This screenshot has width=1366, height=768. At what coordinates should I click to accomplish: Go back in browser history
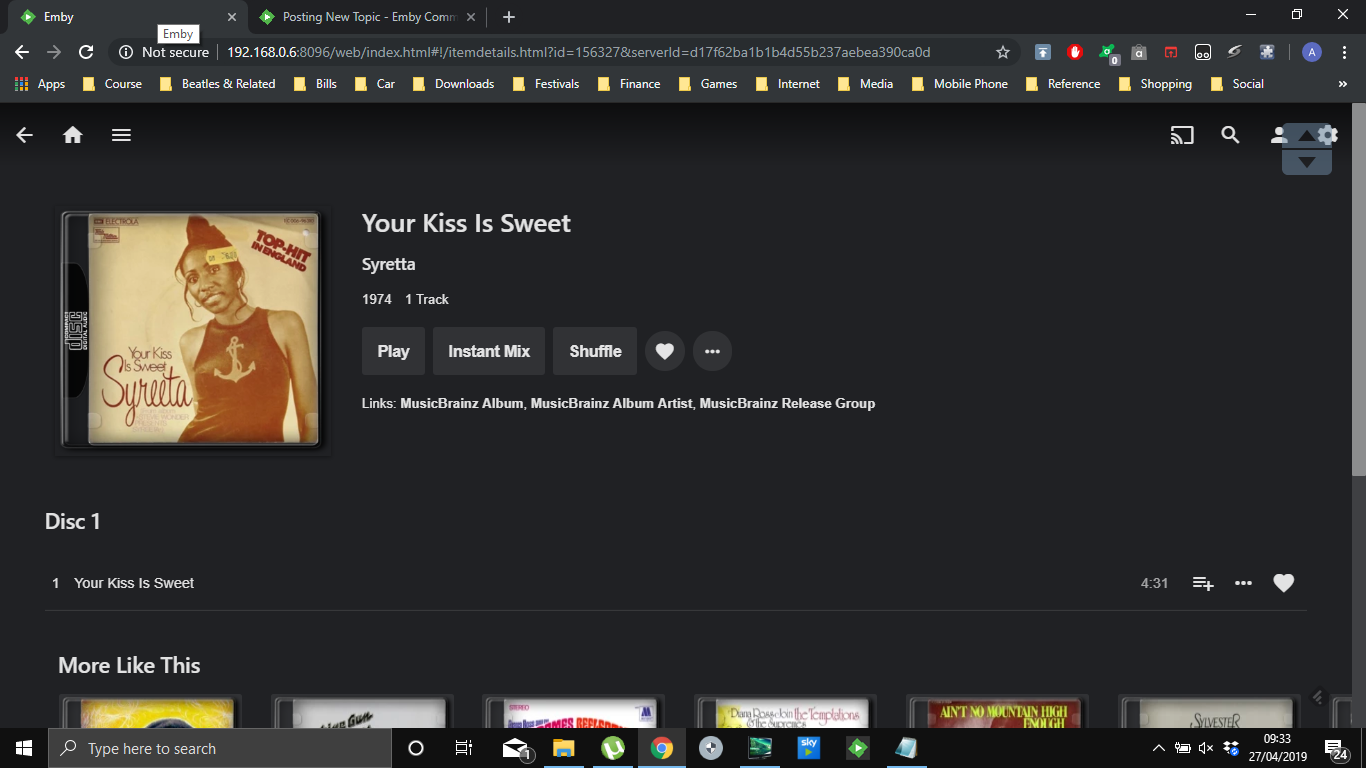click(22, 52)
